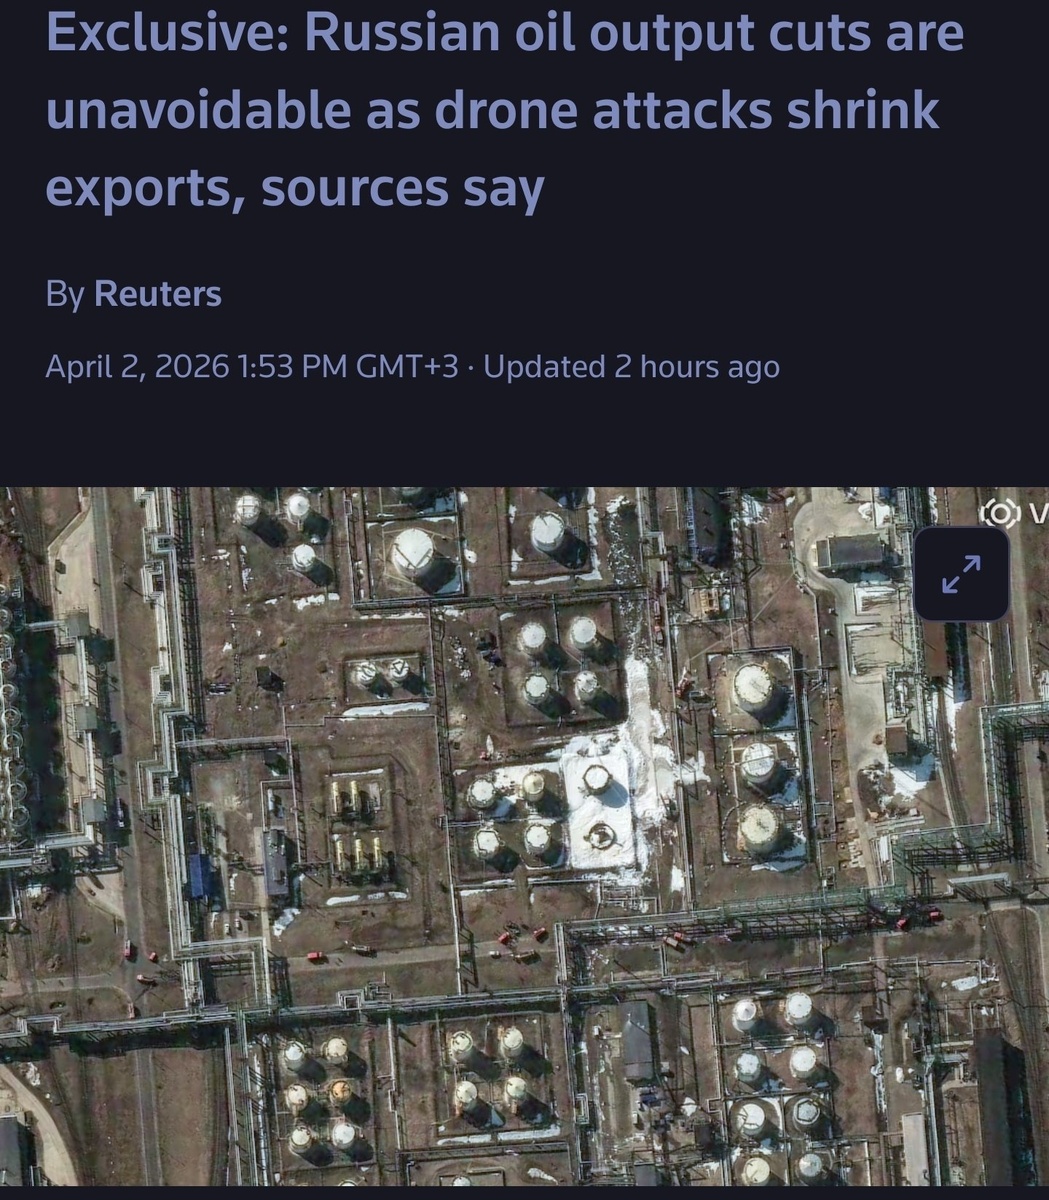Click the headline line 'exports, sources say'

point(295,189)
